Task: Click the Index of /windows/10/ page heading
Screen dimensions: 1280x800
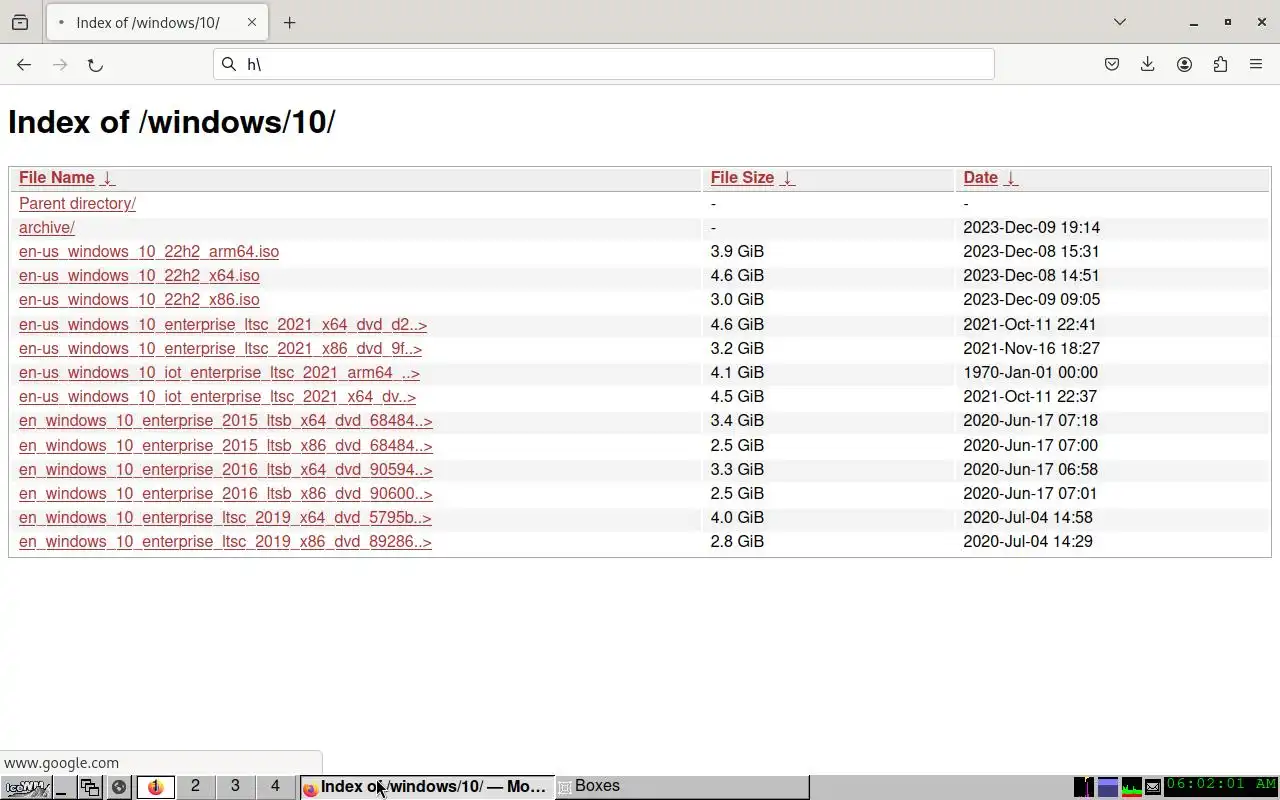Action: pos(171,122)
